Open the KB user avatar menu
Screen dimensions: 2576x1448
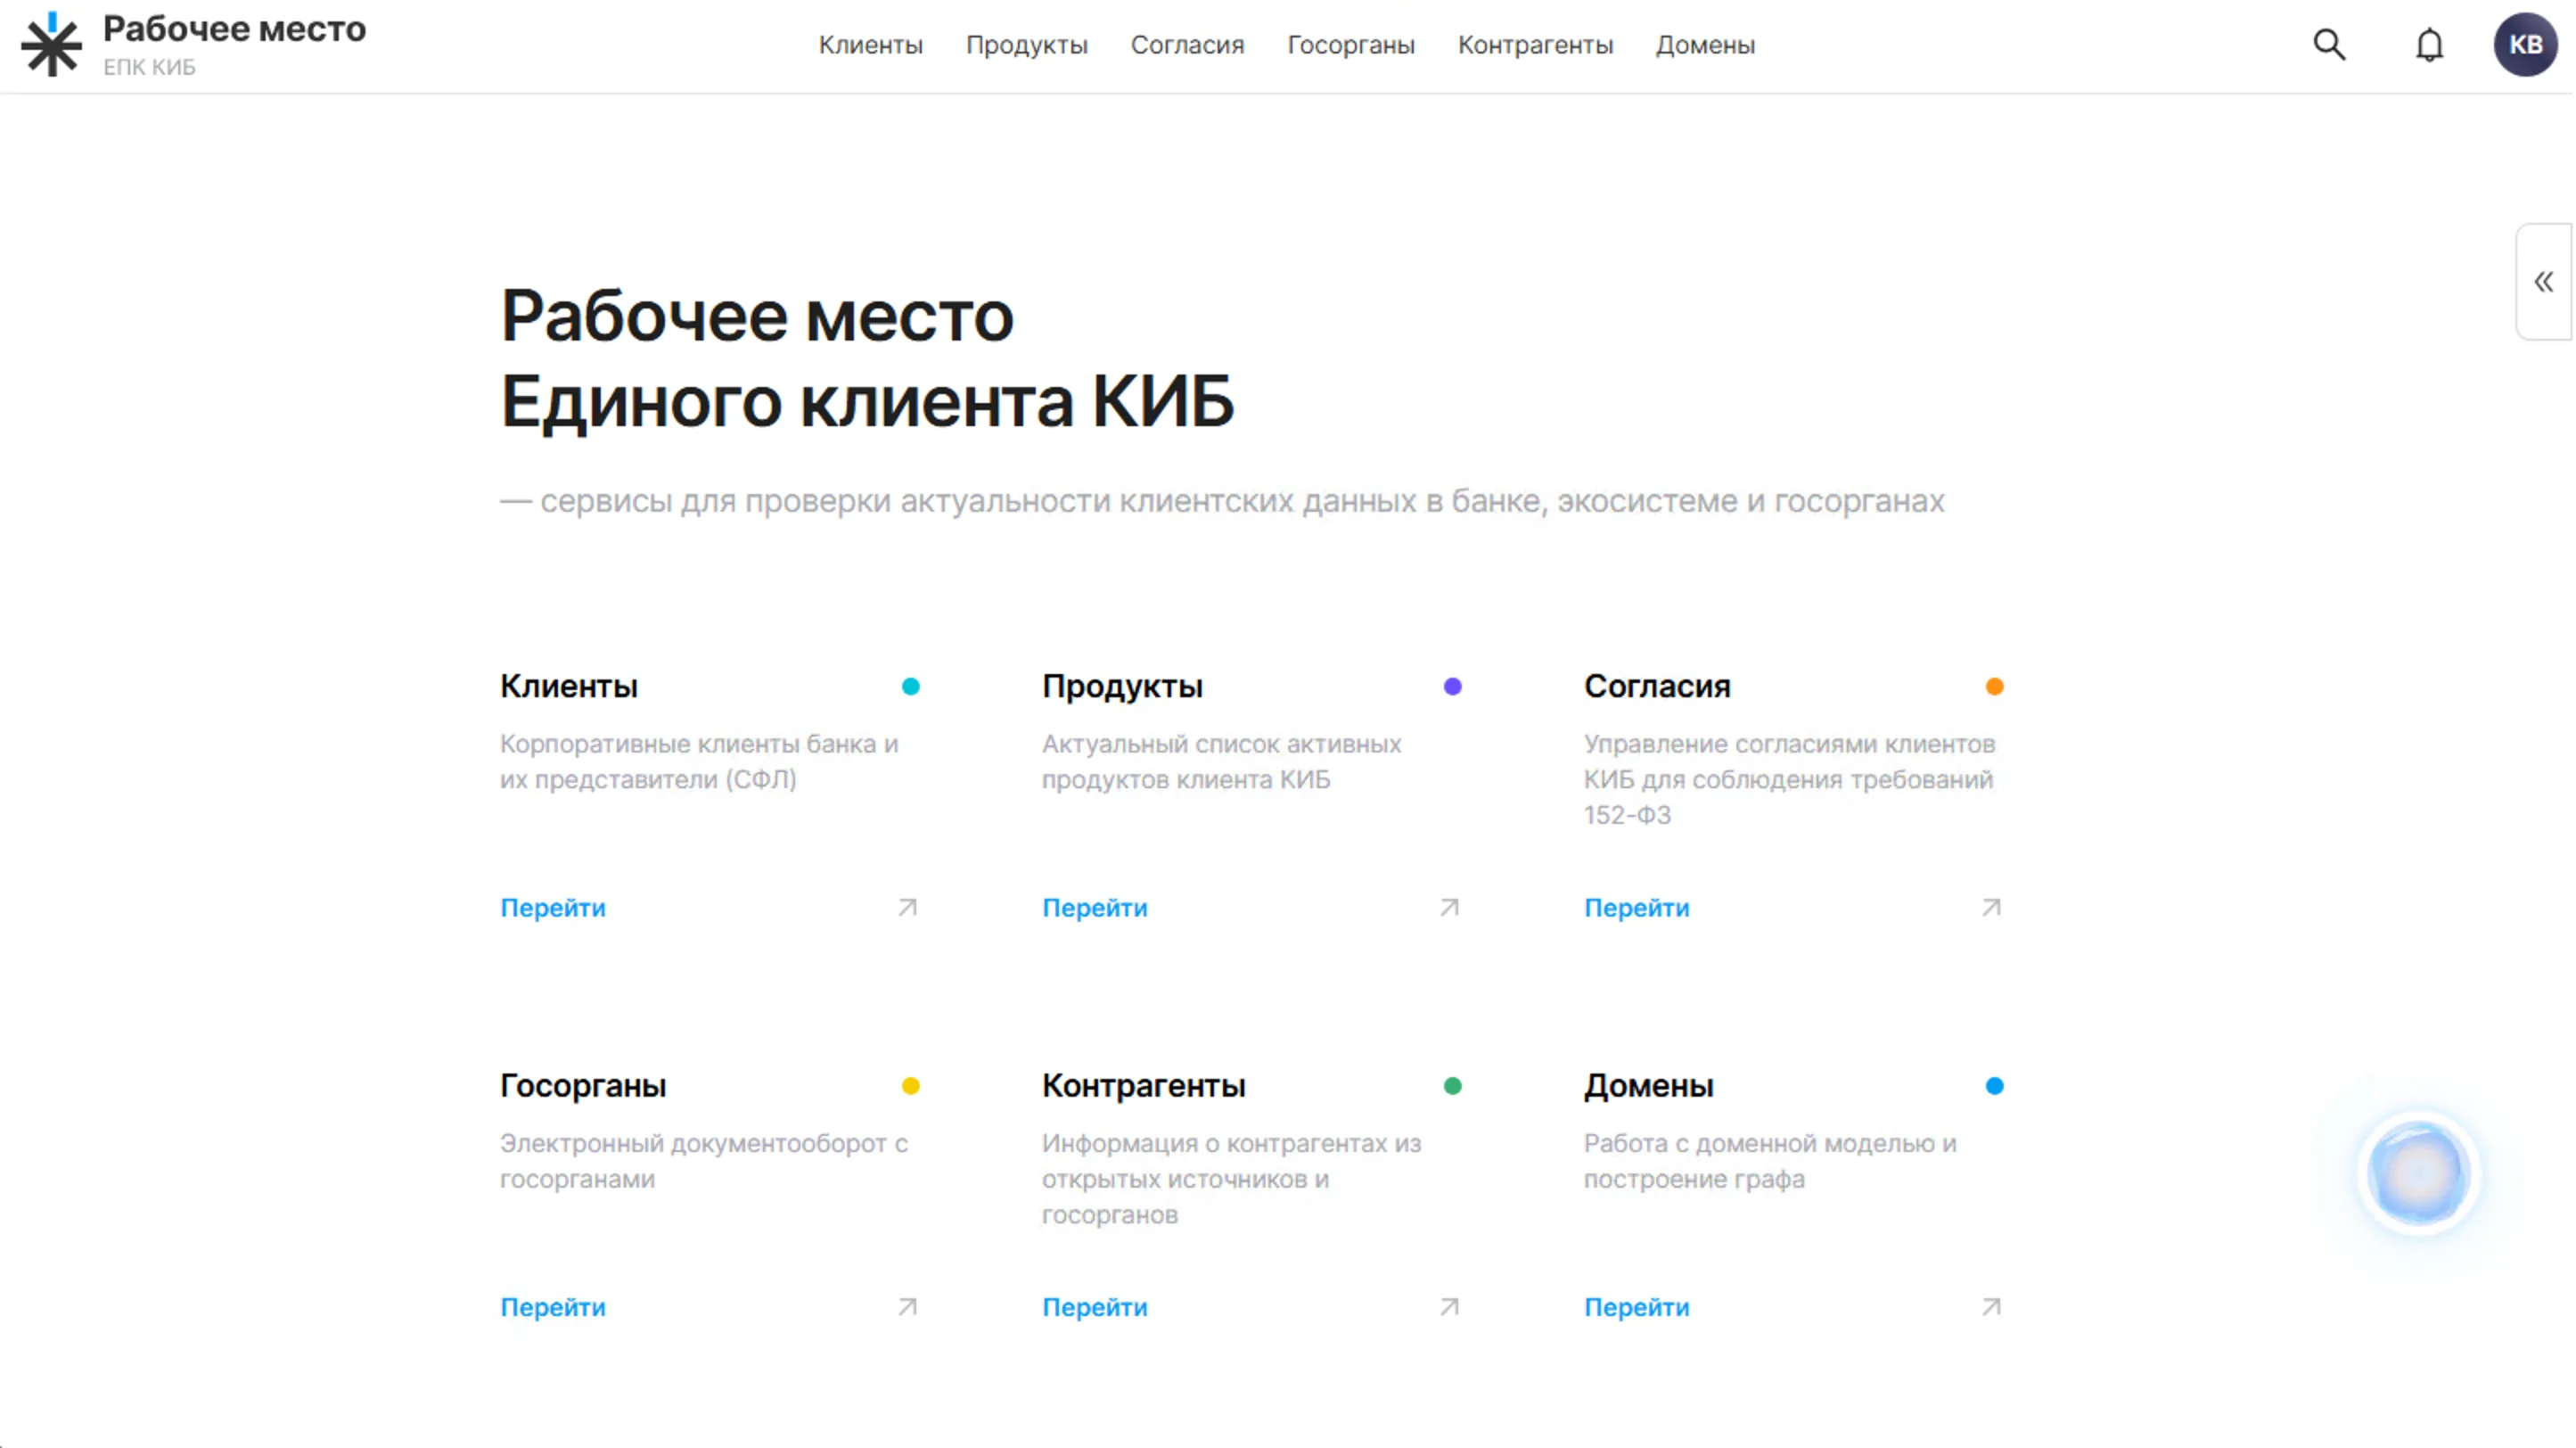pyautogui.click(x=2525, y=44)
